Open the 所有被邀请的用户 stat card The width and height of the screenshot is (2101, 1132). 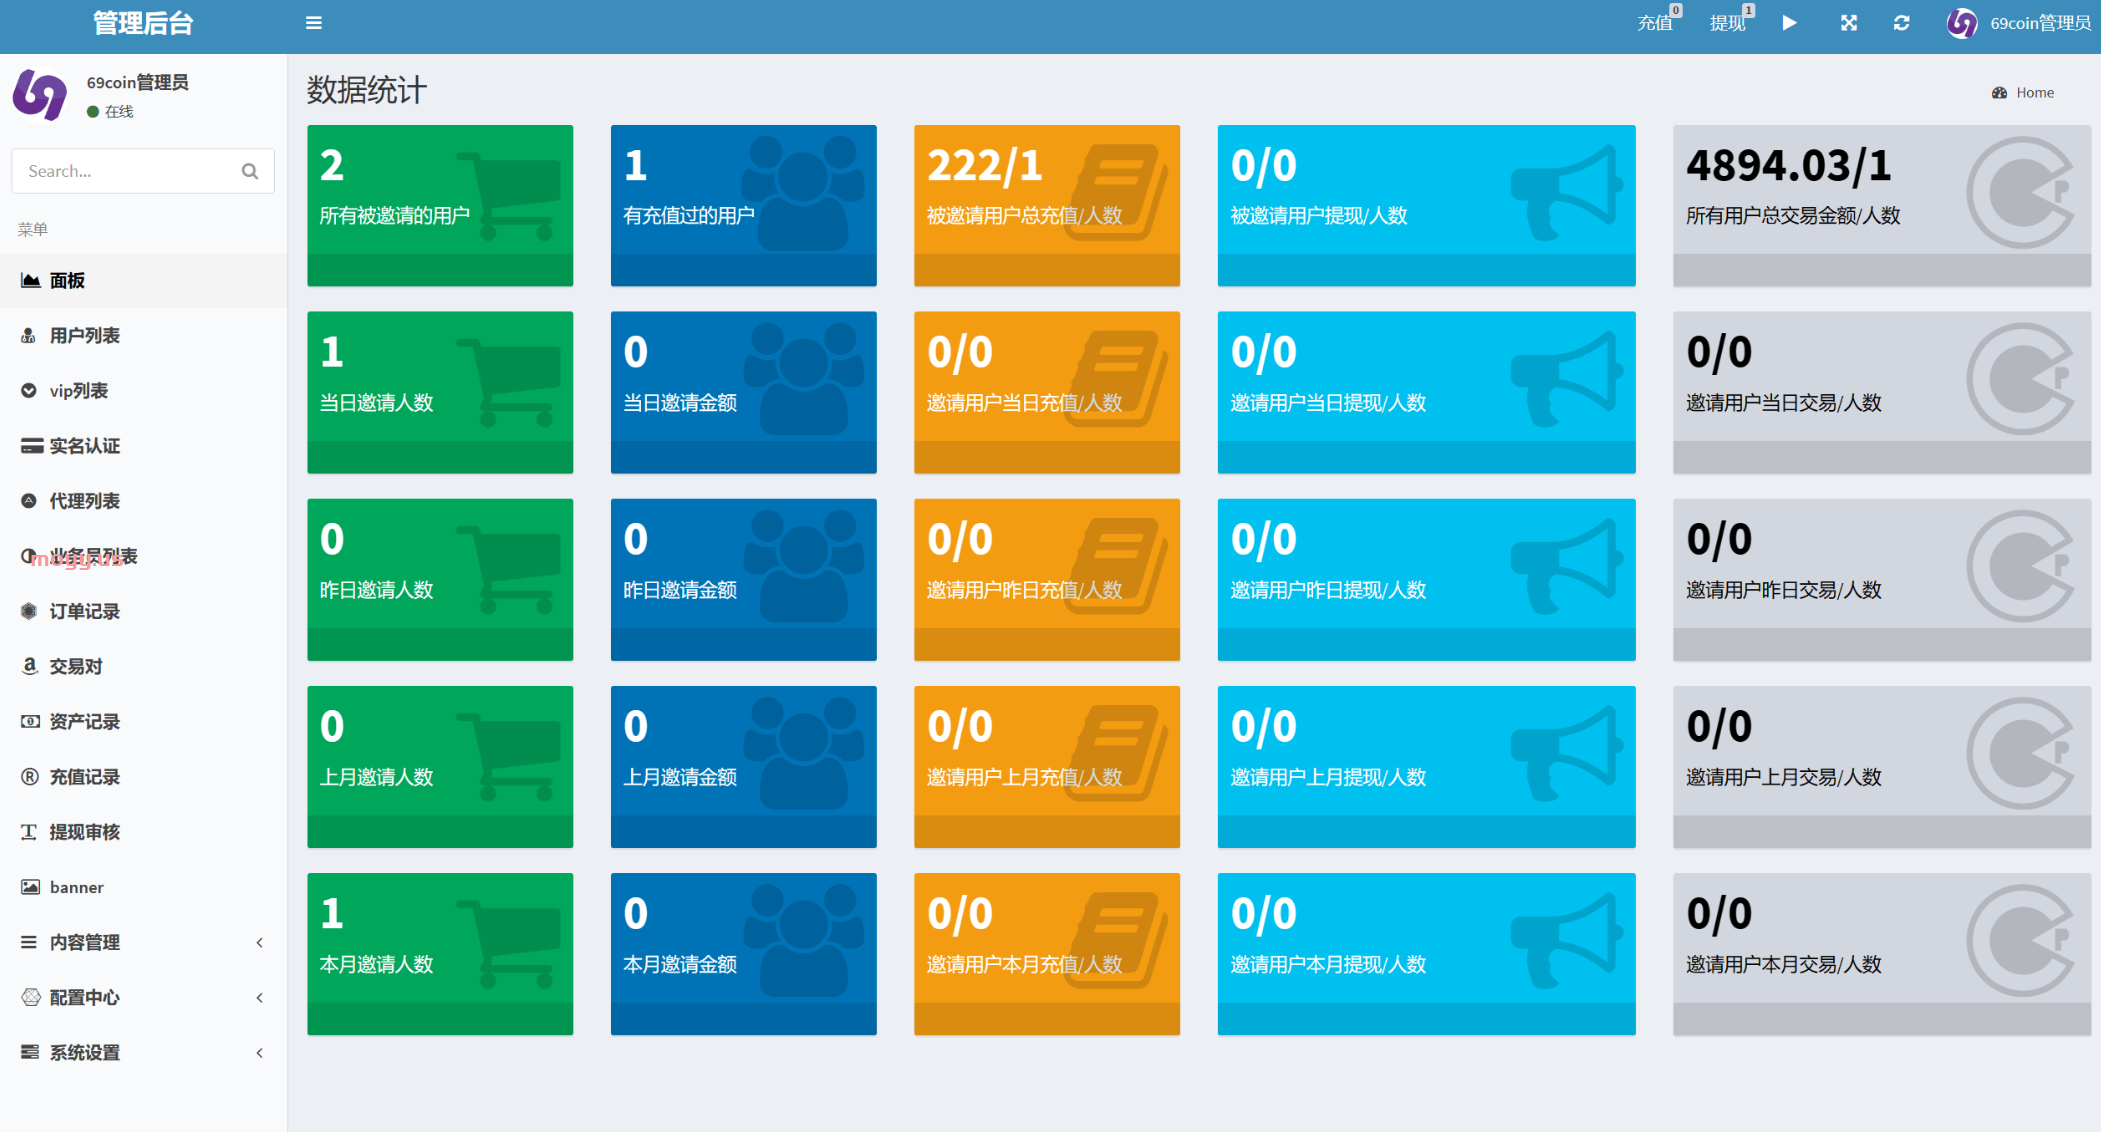440,205
